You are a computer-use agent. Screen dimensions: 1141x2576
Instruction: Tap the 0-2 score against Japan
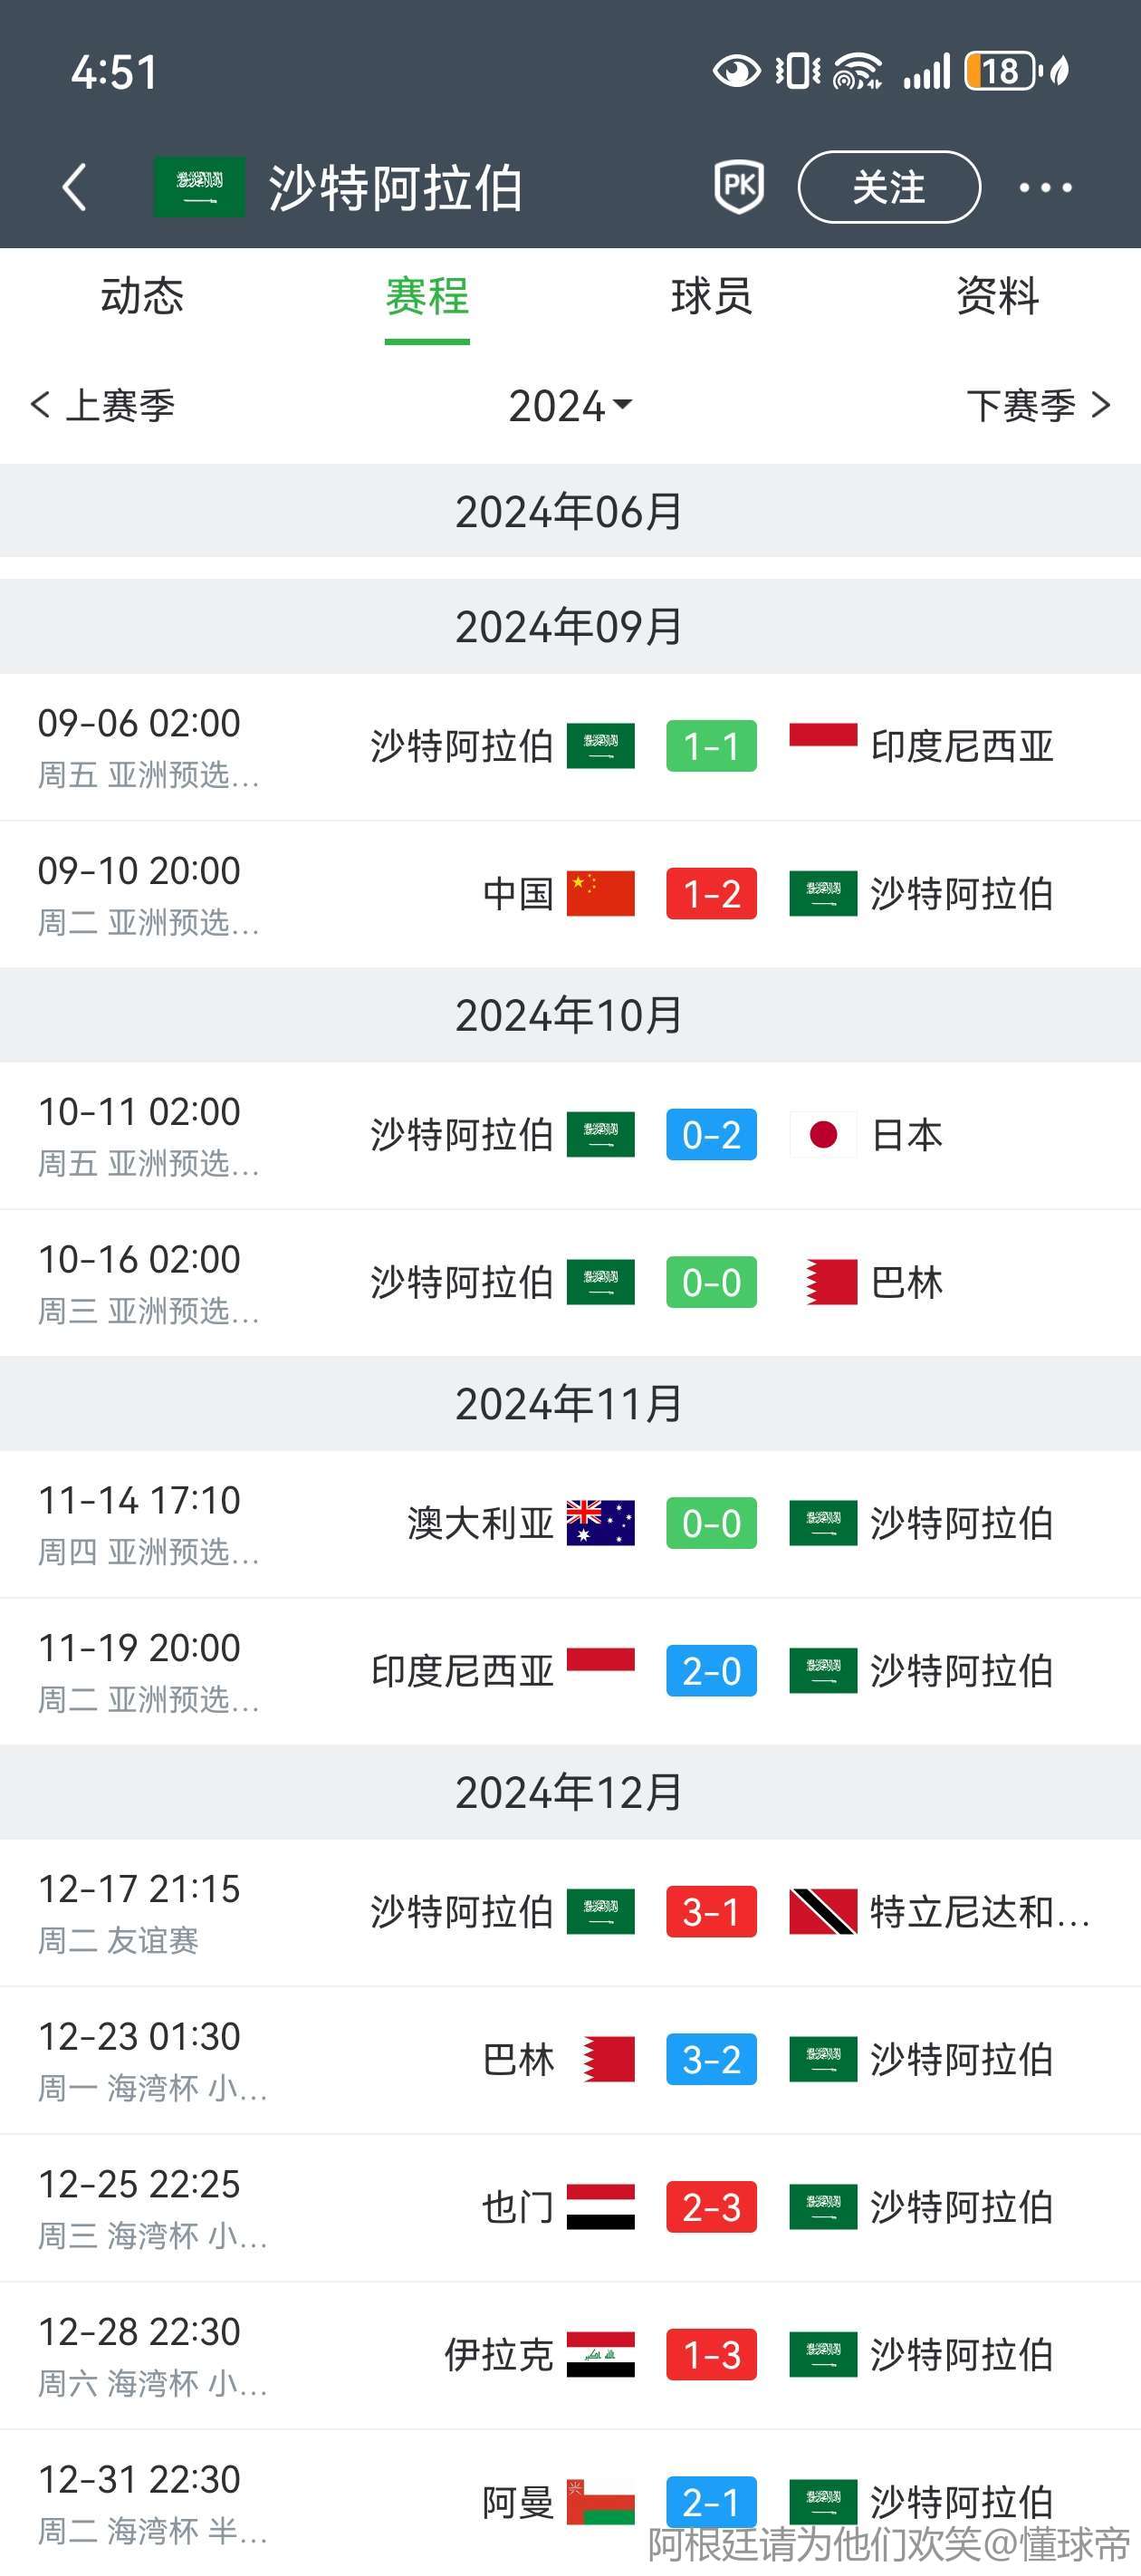click(711, 1135)
